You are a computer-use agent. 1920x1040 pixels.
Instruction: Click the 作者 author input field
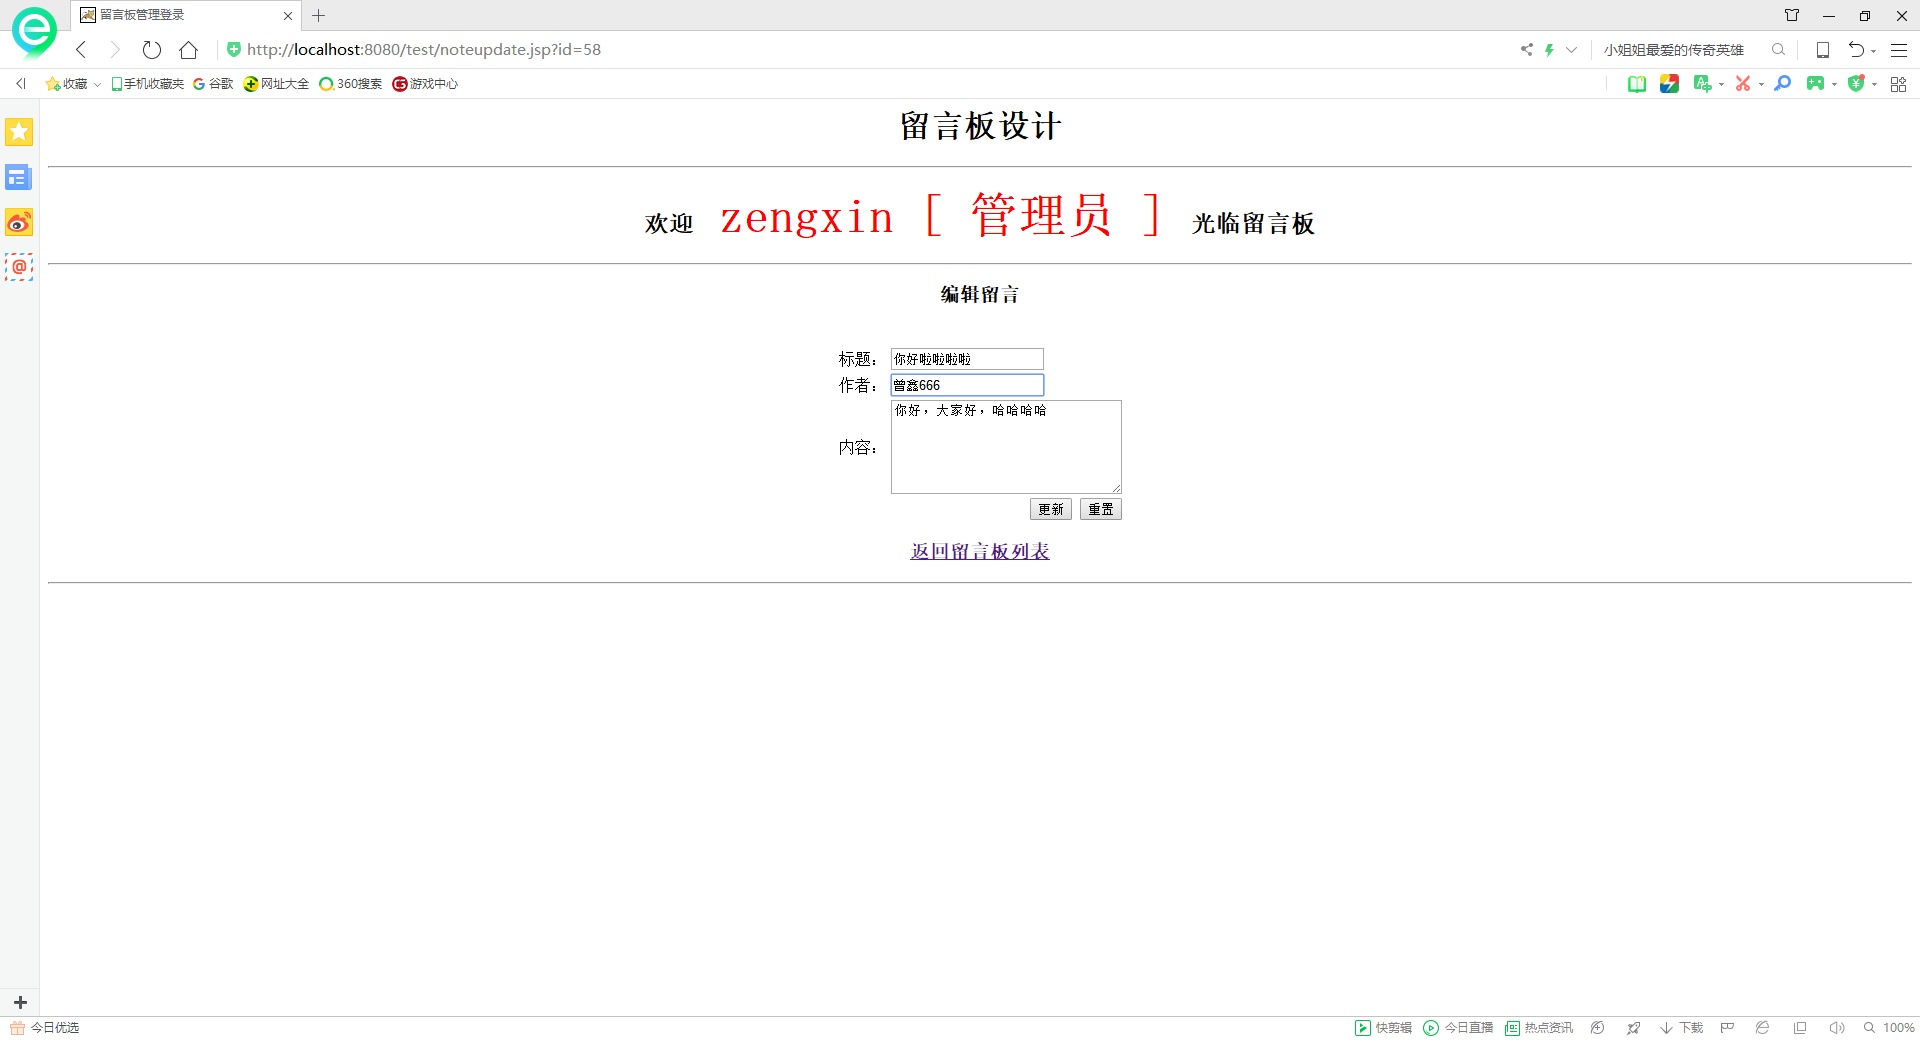[967, 385]
